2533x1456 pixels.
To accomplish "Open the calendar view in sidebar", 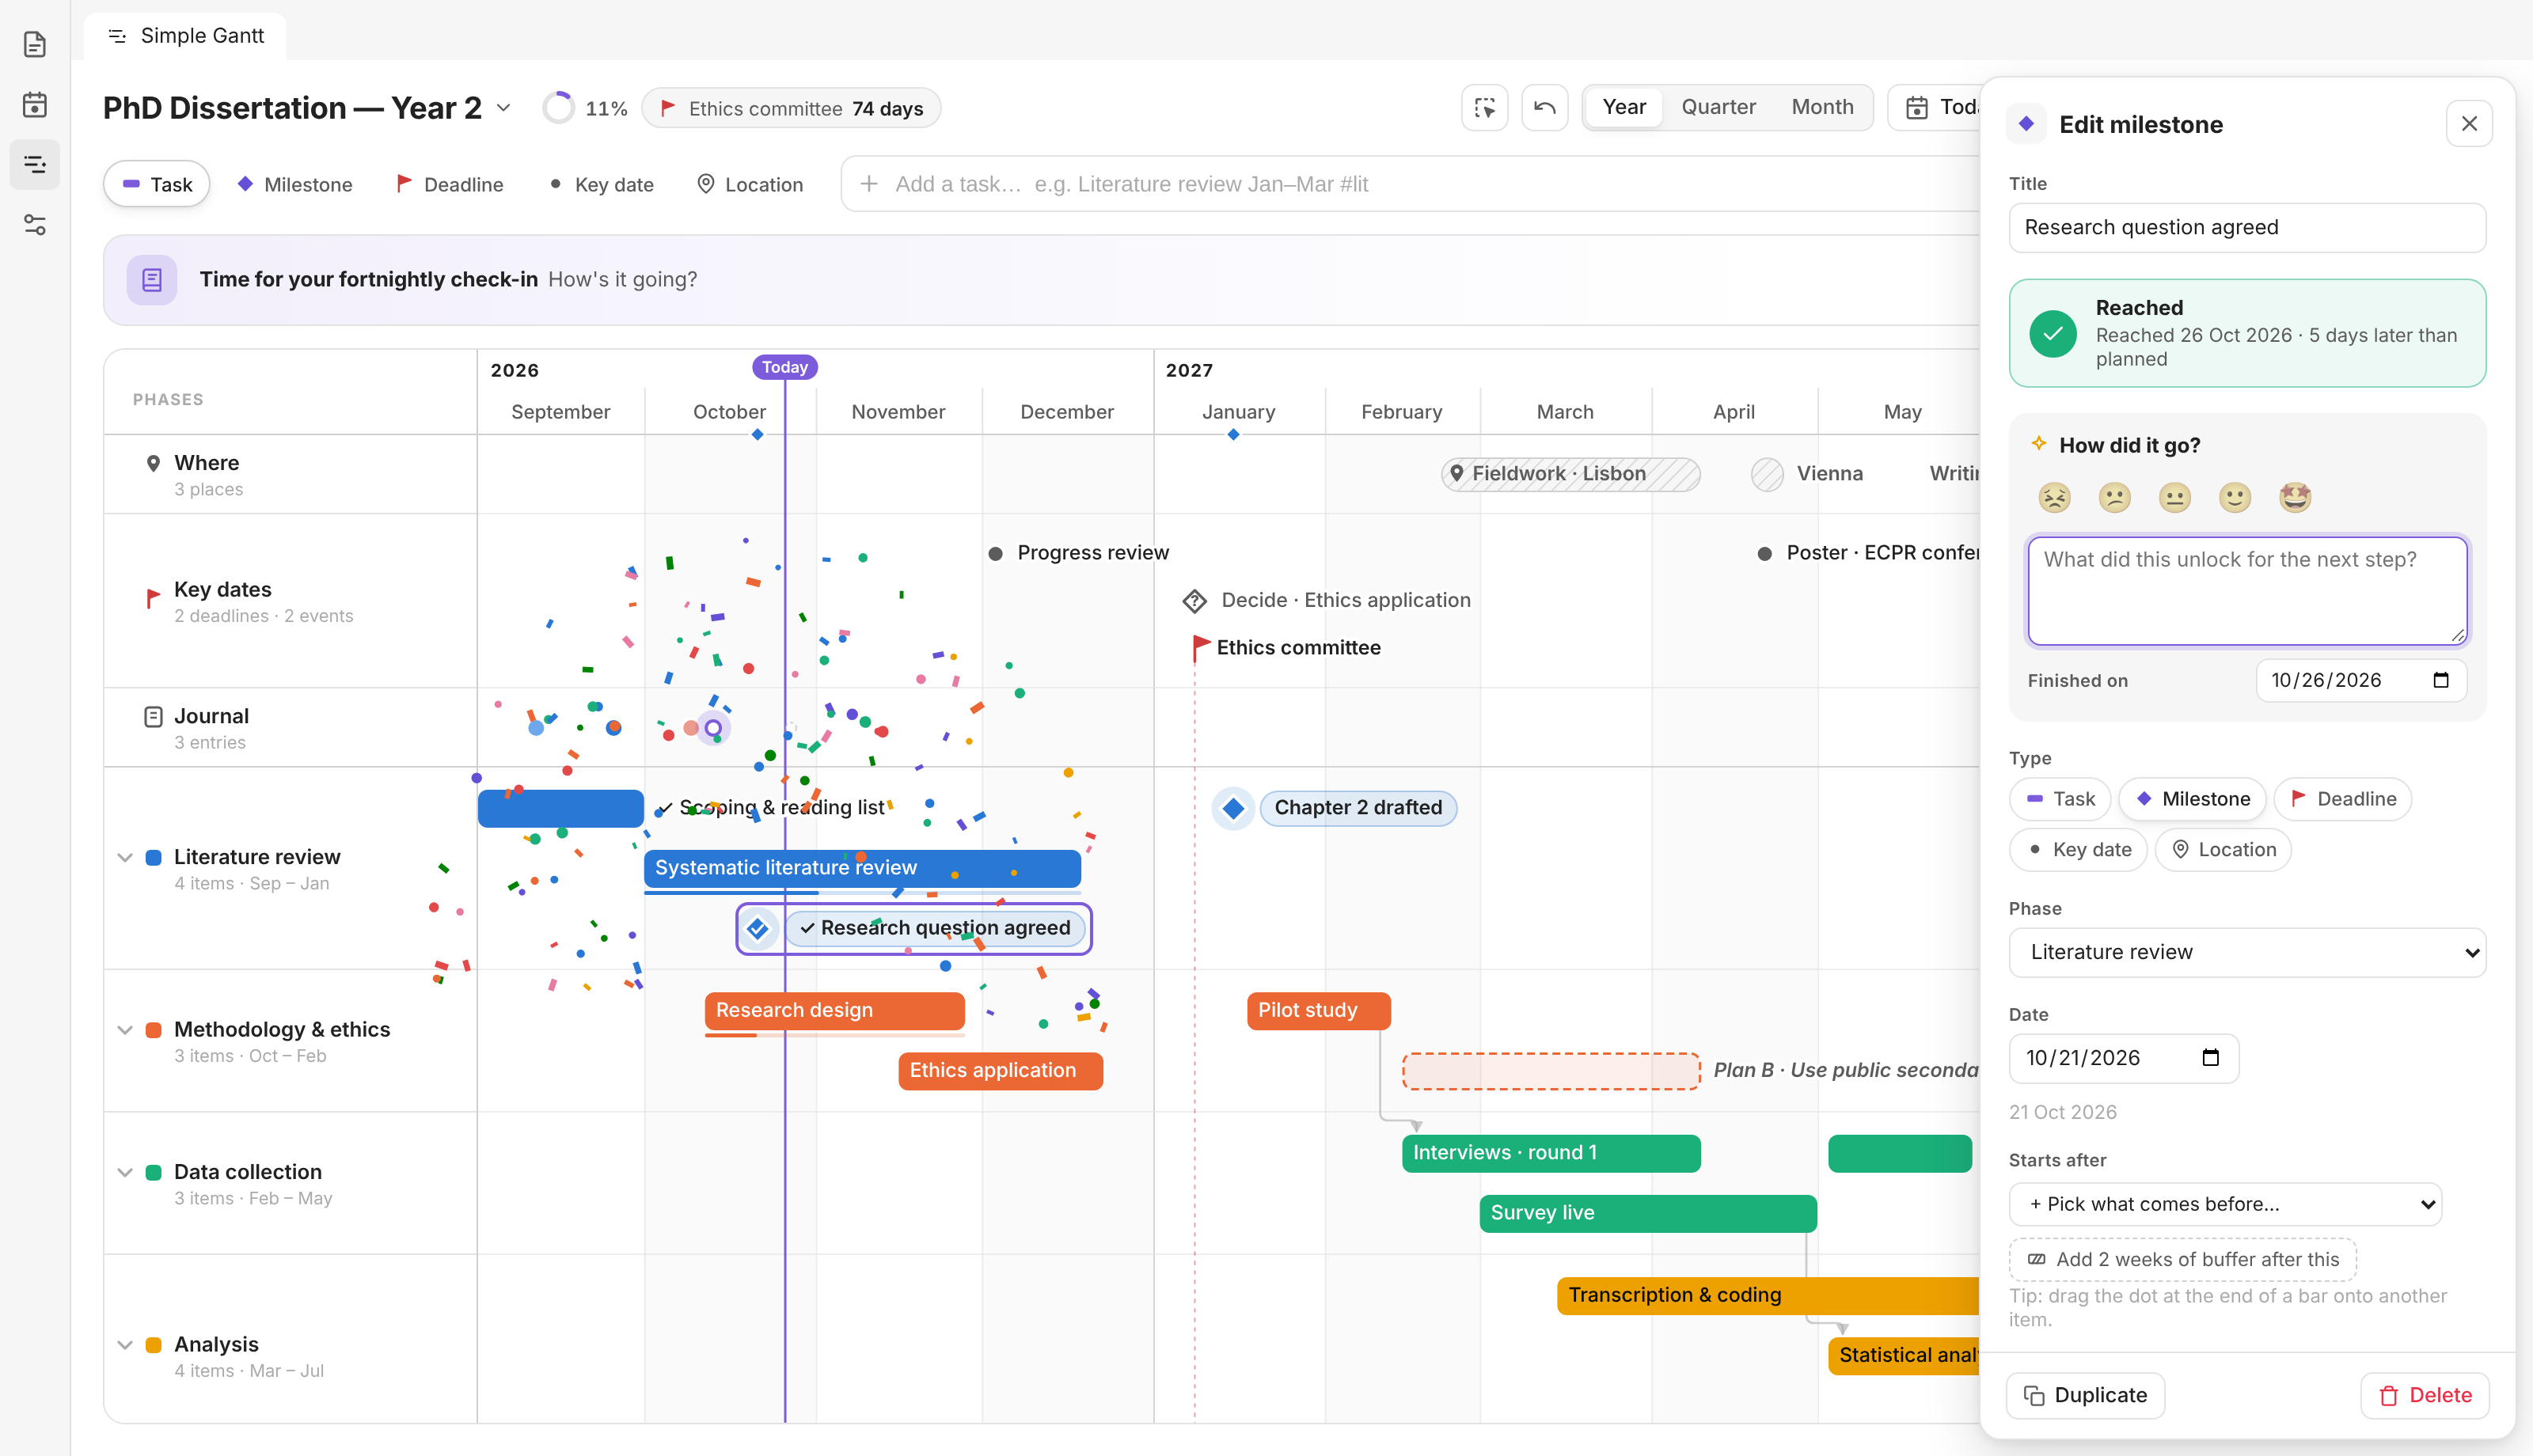I will tap(35, 104).
